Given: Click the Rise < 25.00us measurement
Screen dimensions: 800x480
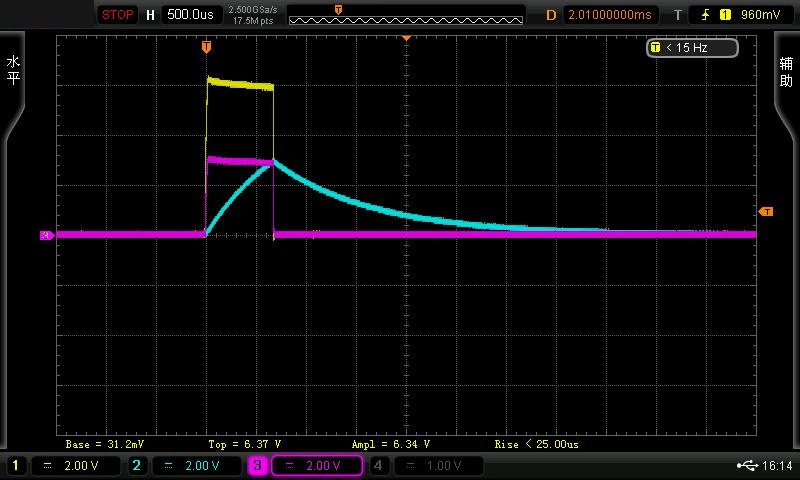Looking at the screenshot, I should [537, 444].
